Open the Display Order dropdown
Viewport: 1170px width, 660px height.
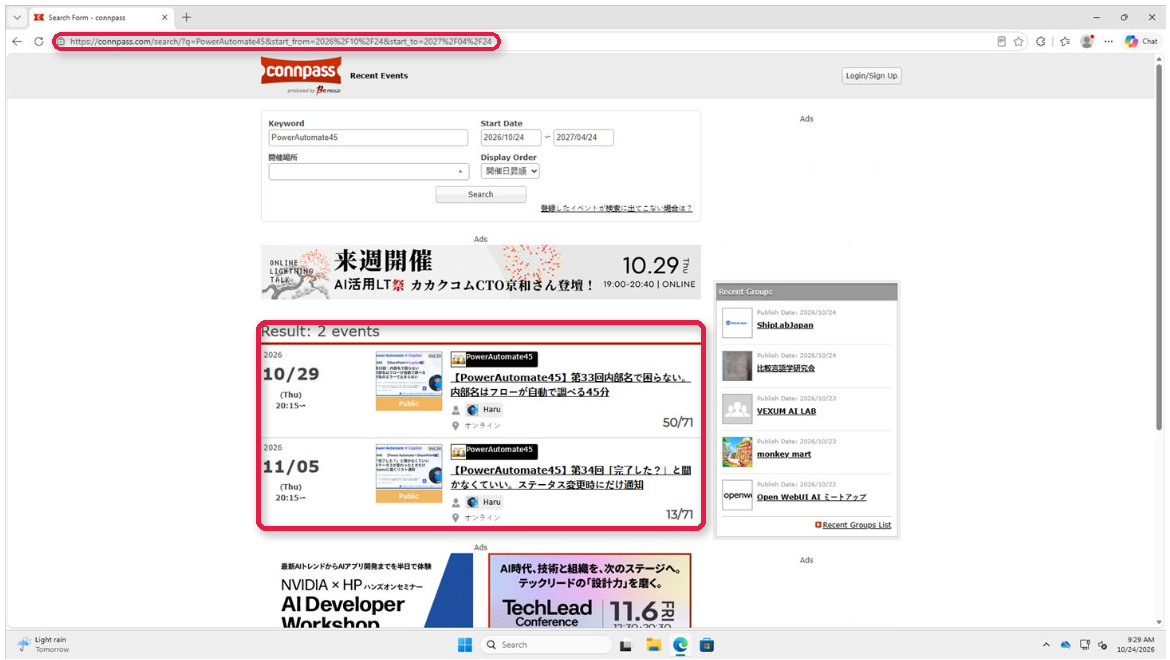click(x=510, y=171)
